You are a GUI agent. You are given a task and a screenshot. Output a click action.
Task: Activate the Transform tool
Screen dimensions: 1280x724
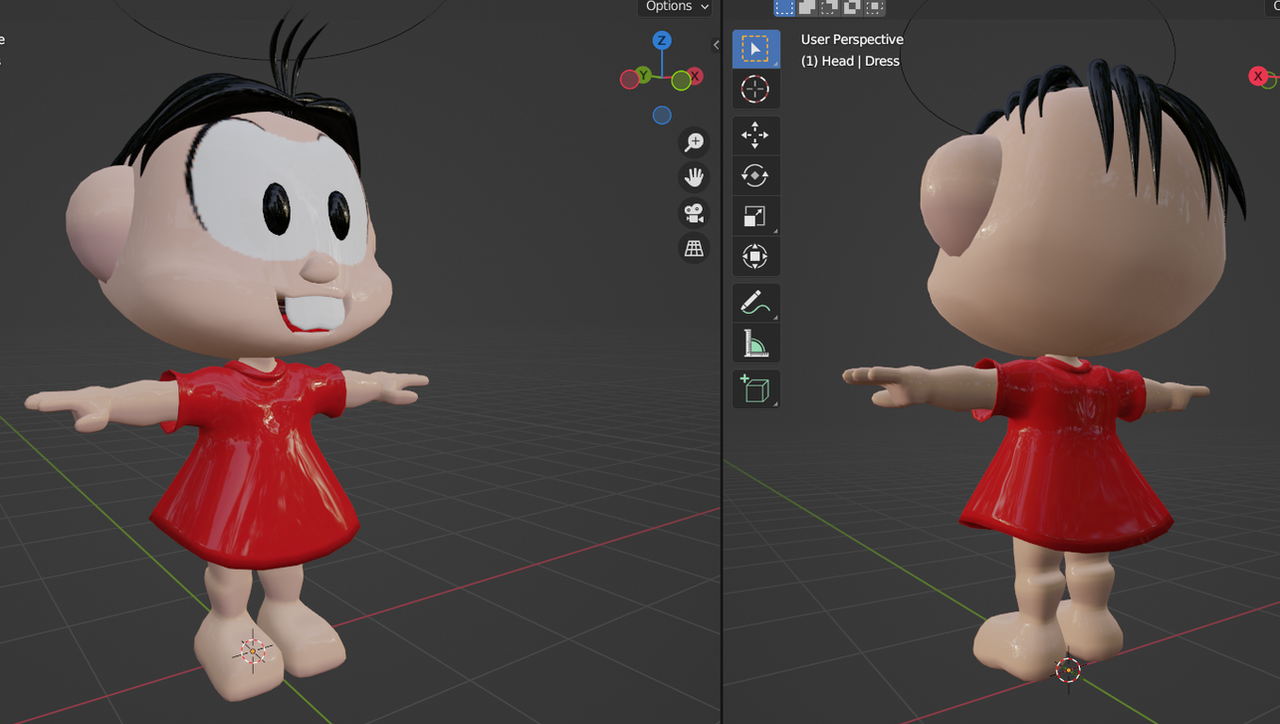[755, 256]
